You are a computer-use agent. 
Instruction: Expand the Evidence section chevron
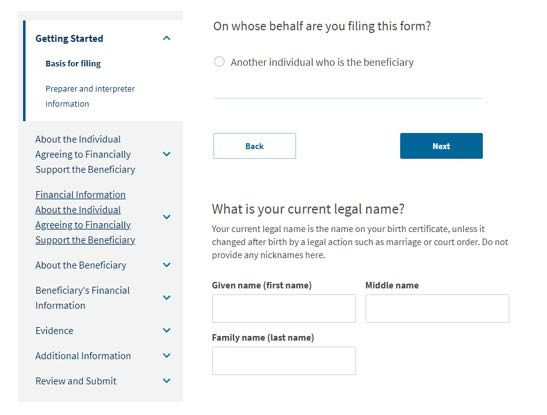pyautogui.click(x=167, y=330)
